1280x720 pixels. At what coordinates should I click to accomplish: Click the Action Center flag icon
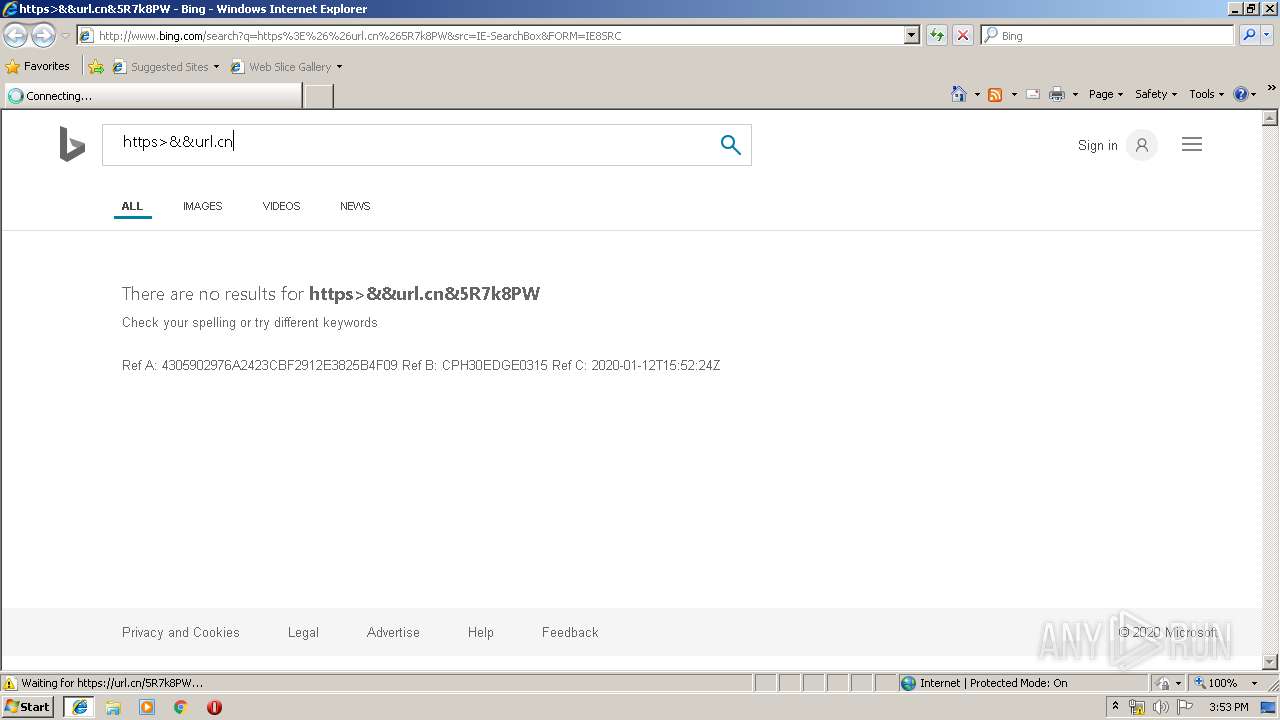[1185, 707]
